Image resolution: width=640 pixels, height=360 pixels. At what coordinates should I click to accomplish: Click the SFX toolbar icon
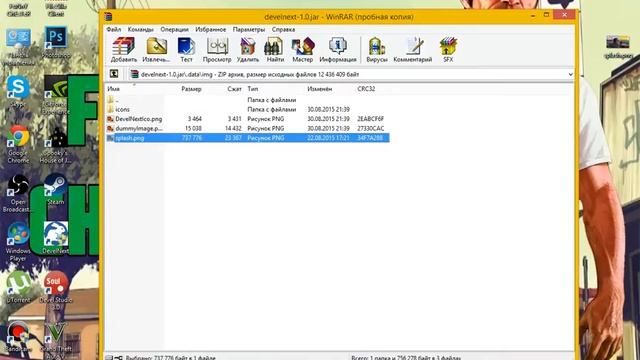448,49
